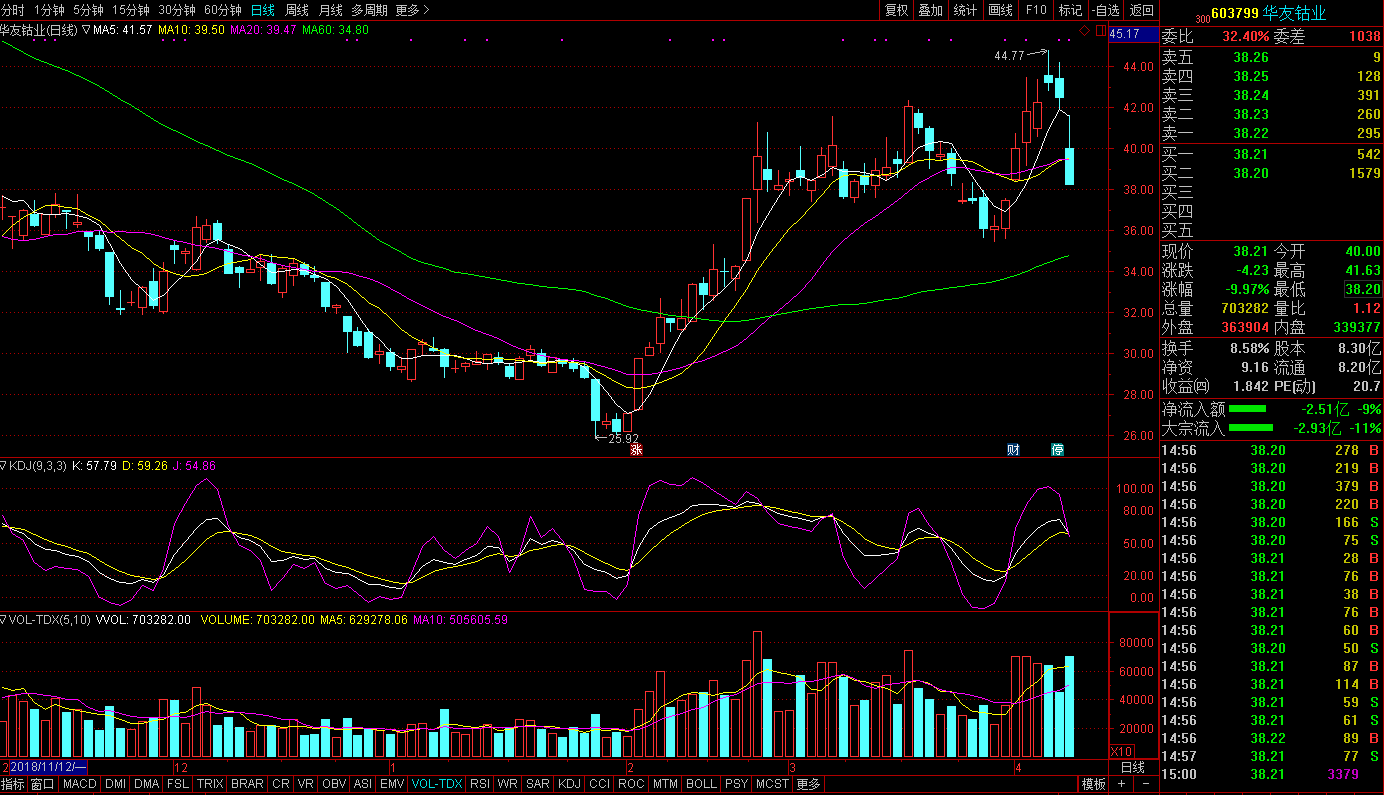
Task: Open the F10 company info page
Action: click(1035, 10)
